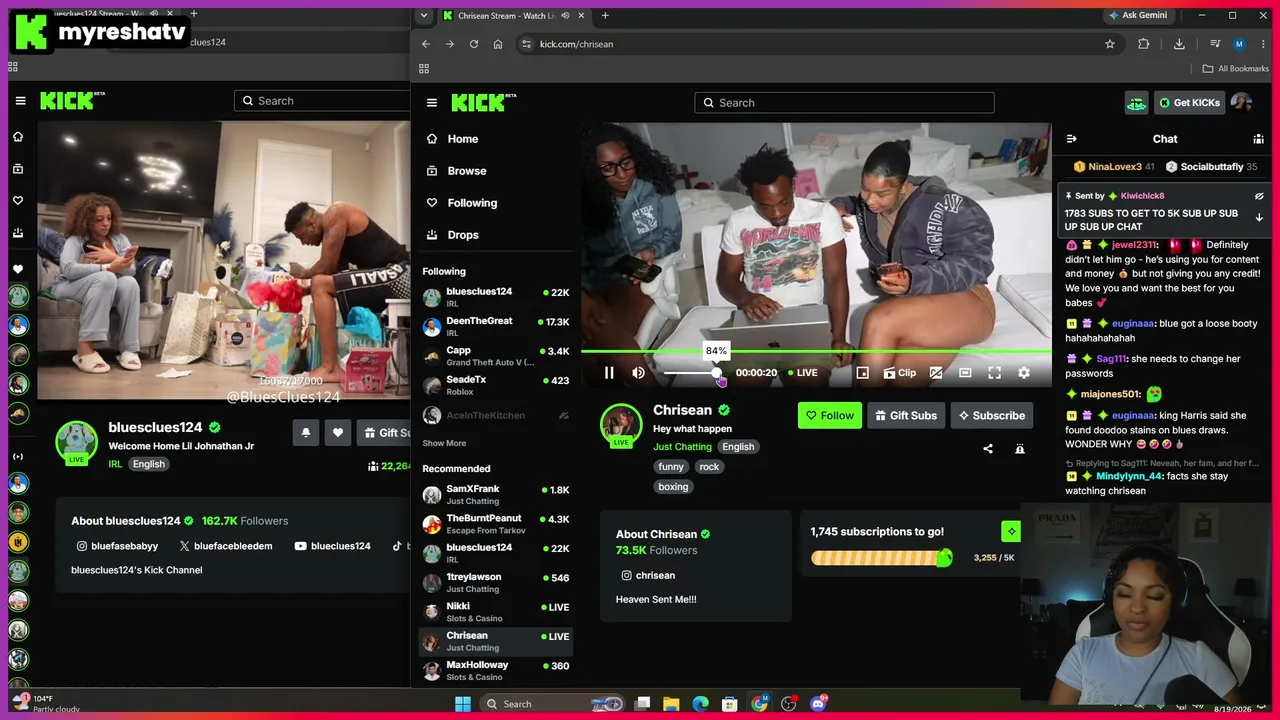
Task: Click Gift Subs for Chrisean
Action: (x=906, y=416)
